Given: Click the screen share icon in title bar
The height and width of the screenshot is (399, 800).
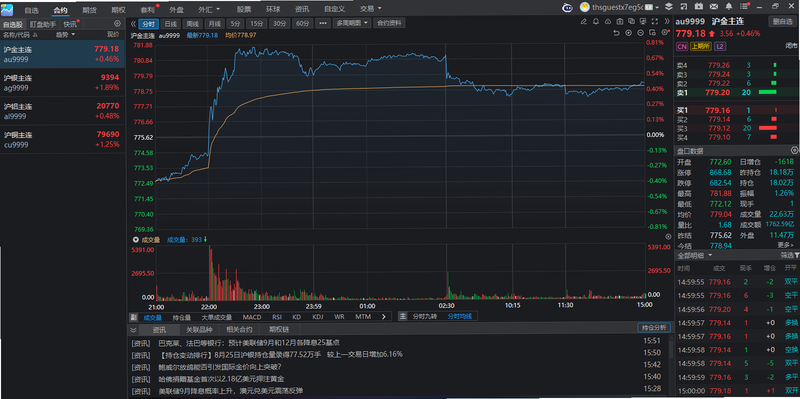Looking at the screenshot, I should point(684,7).
